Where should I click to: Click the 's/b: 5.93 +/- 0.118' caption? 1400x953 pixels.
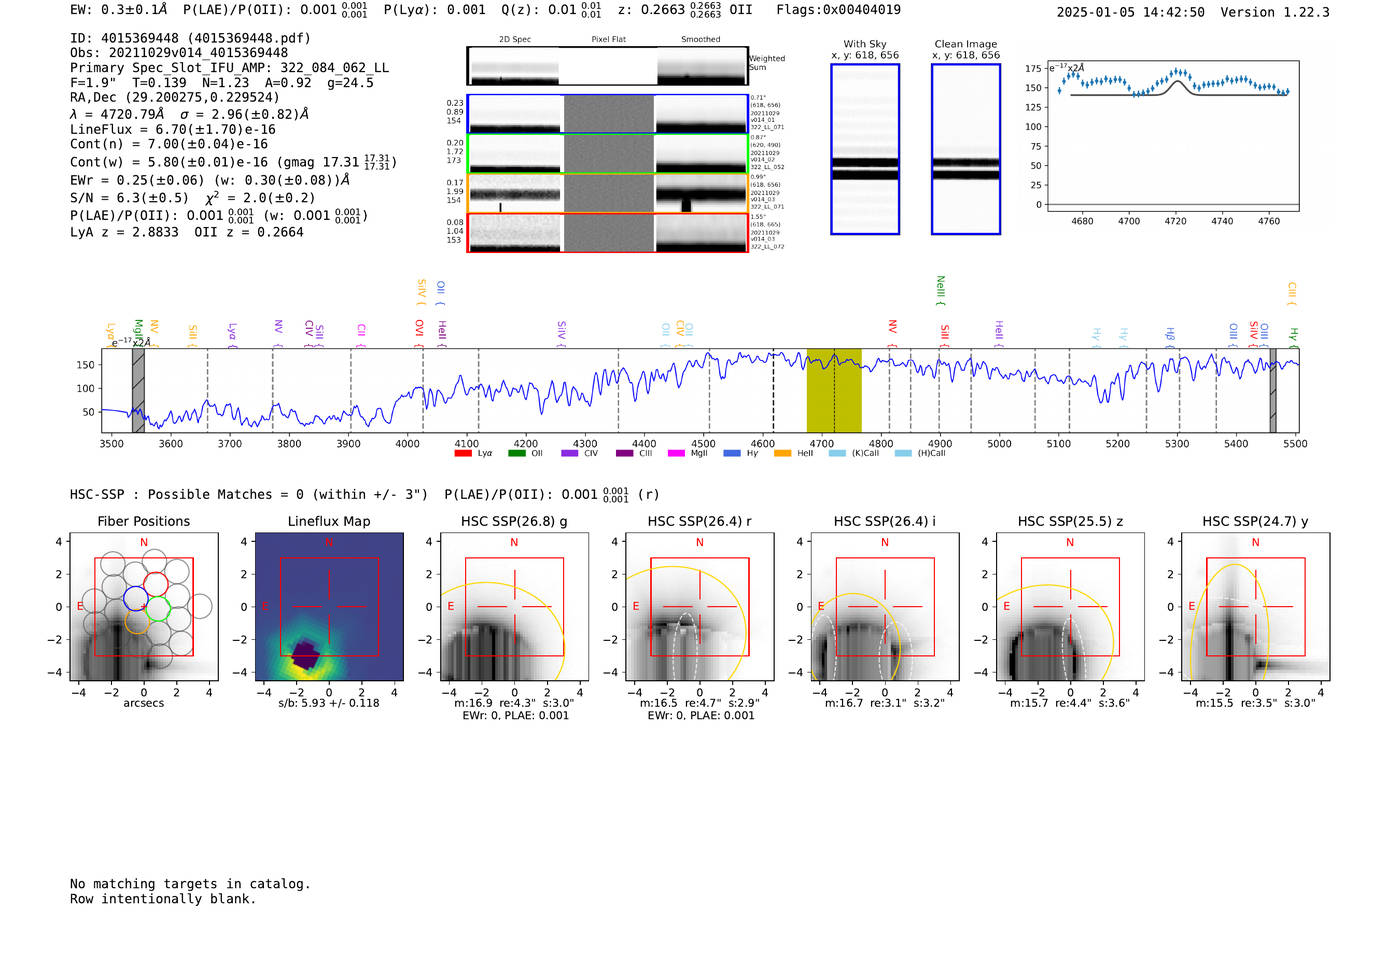click(x=329, y=703)
